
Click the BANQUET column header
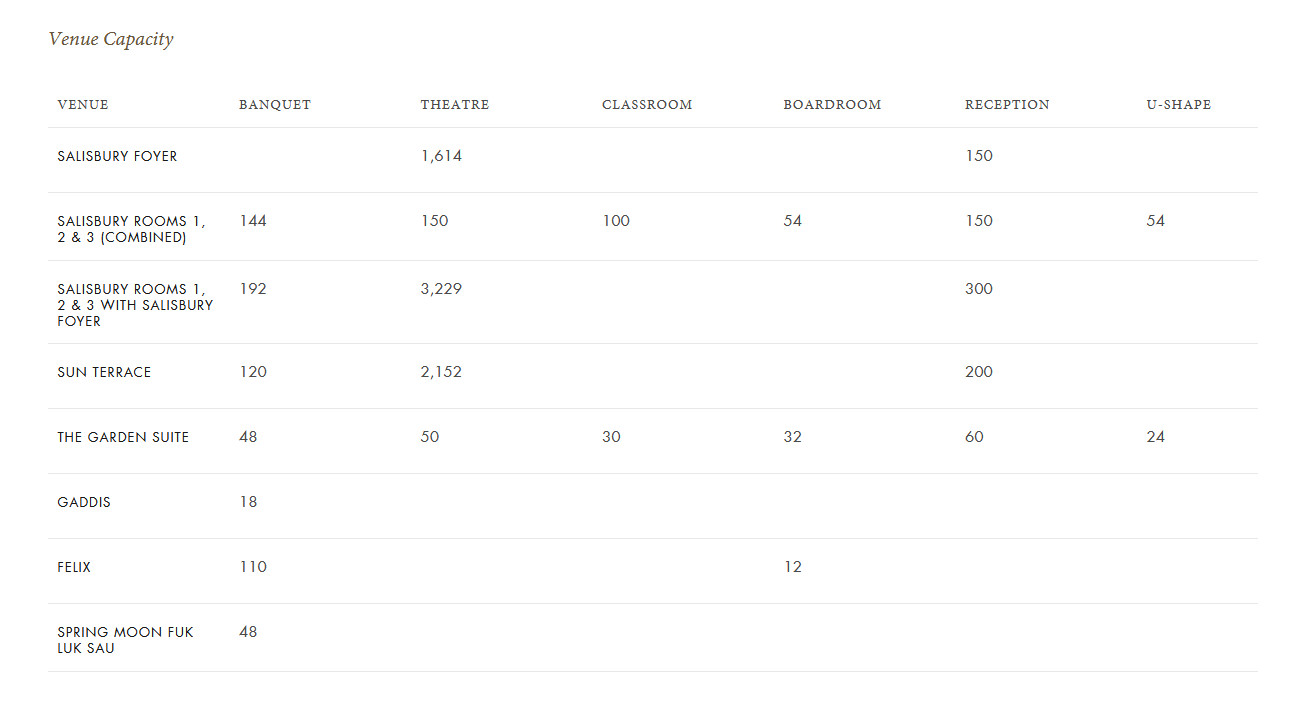point(275,105)
